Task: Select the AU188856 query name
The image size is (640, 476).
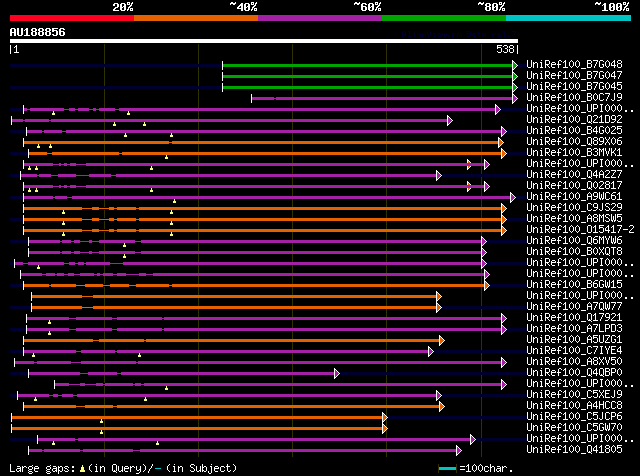Action: click(38, 32)
